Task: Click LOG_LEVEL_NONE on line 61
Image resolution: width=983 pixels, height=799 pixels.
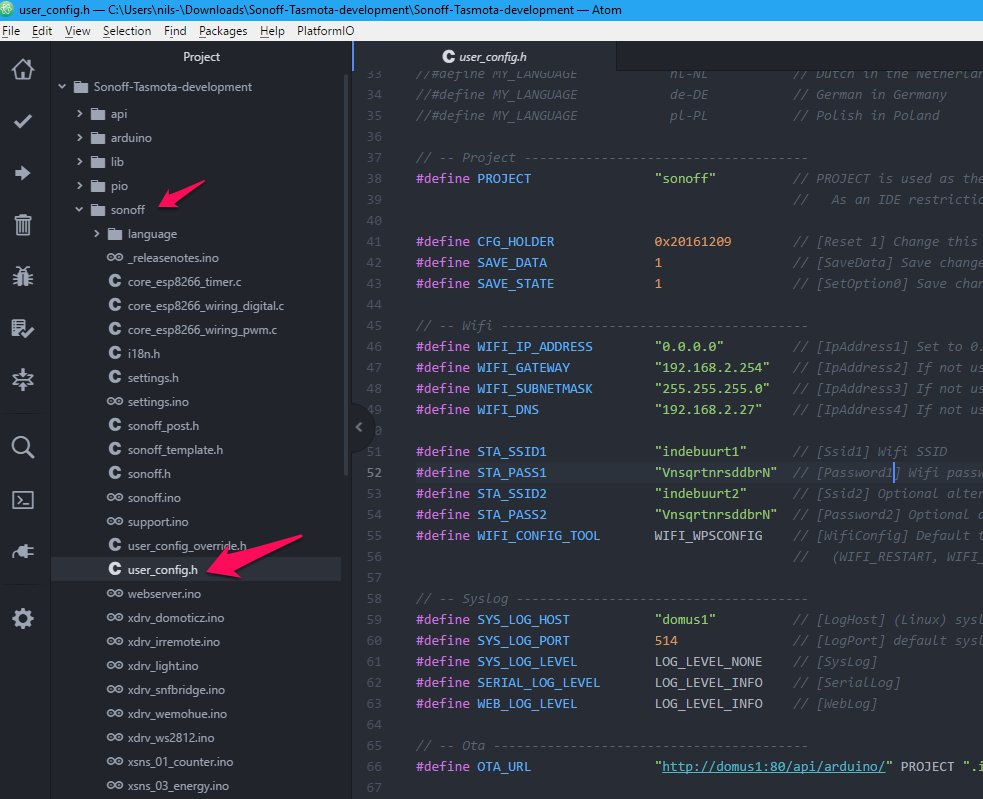Action: click(x=708, y=662)
